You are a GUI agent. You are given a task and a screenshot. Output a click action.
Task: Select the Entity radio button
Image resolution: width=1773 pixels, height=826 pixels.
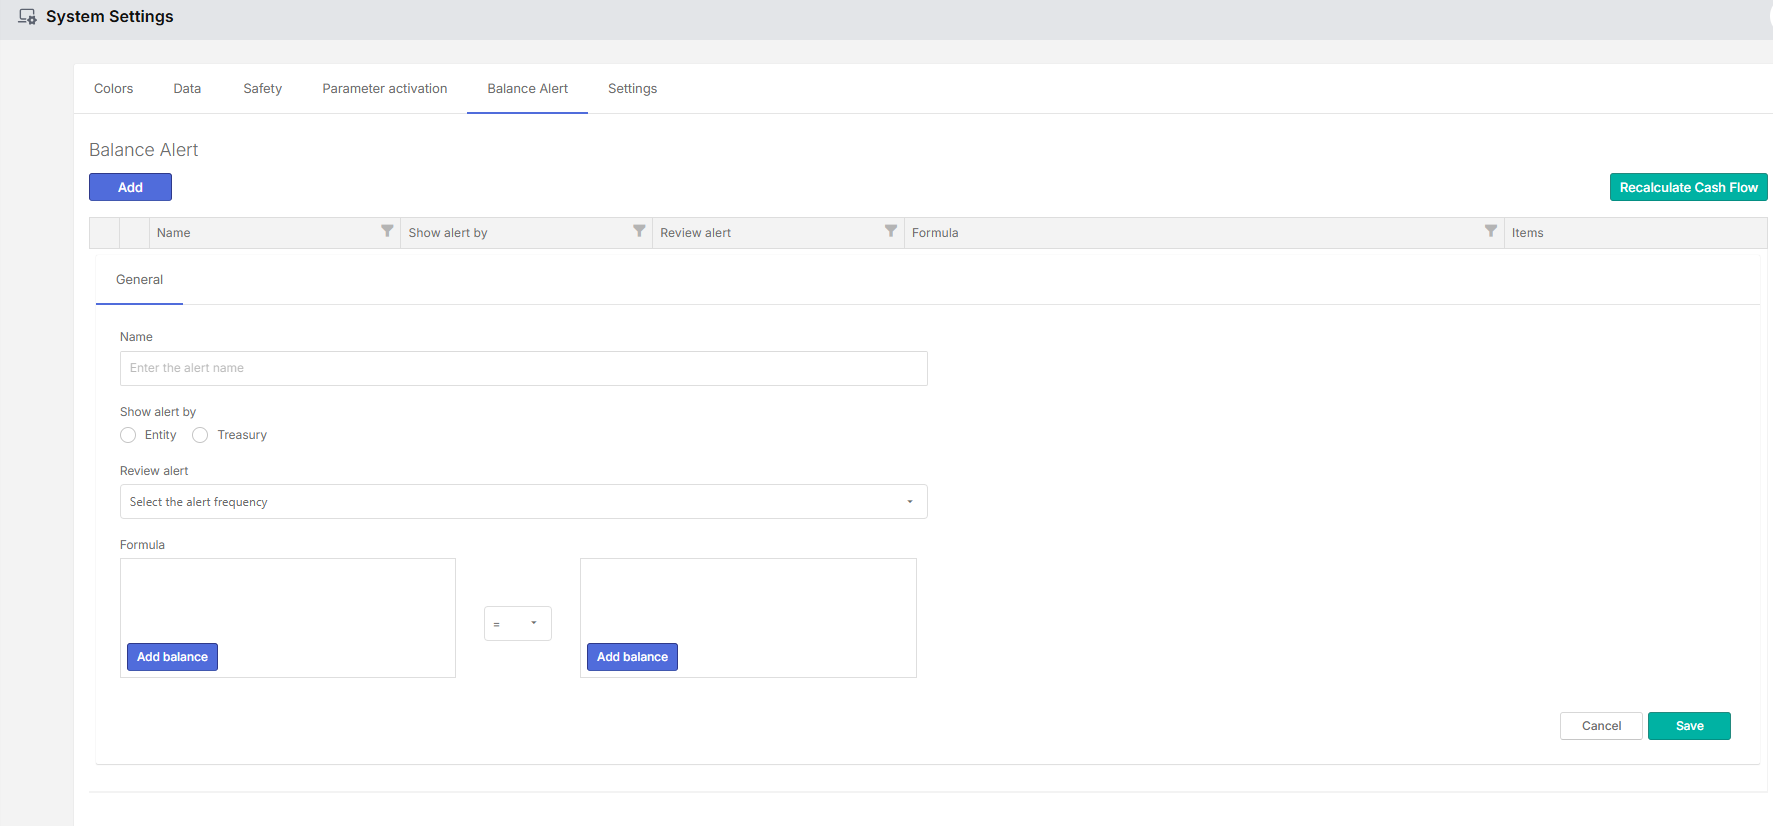point(128,435)
